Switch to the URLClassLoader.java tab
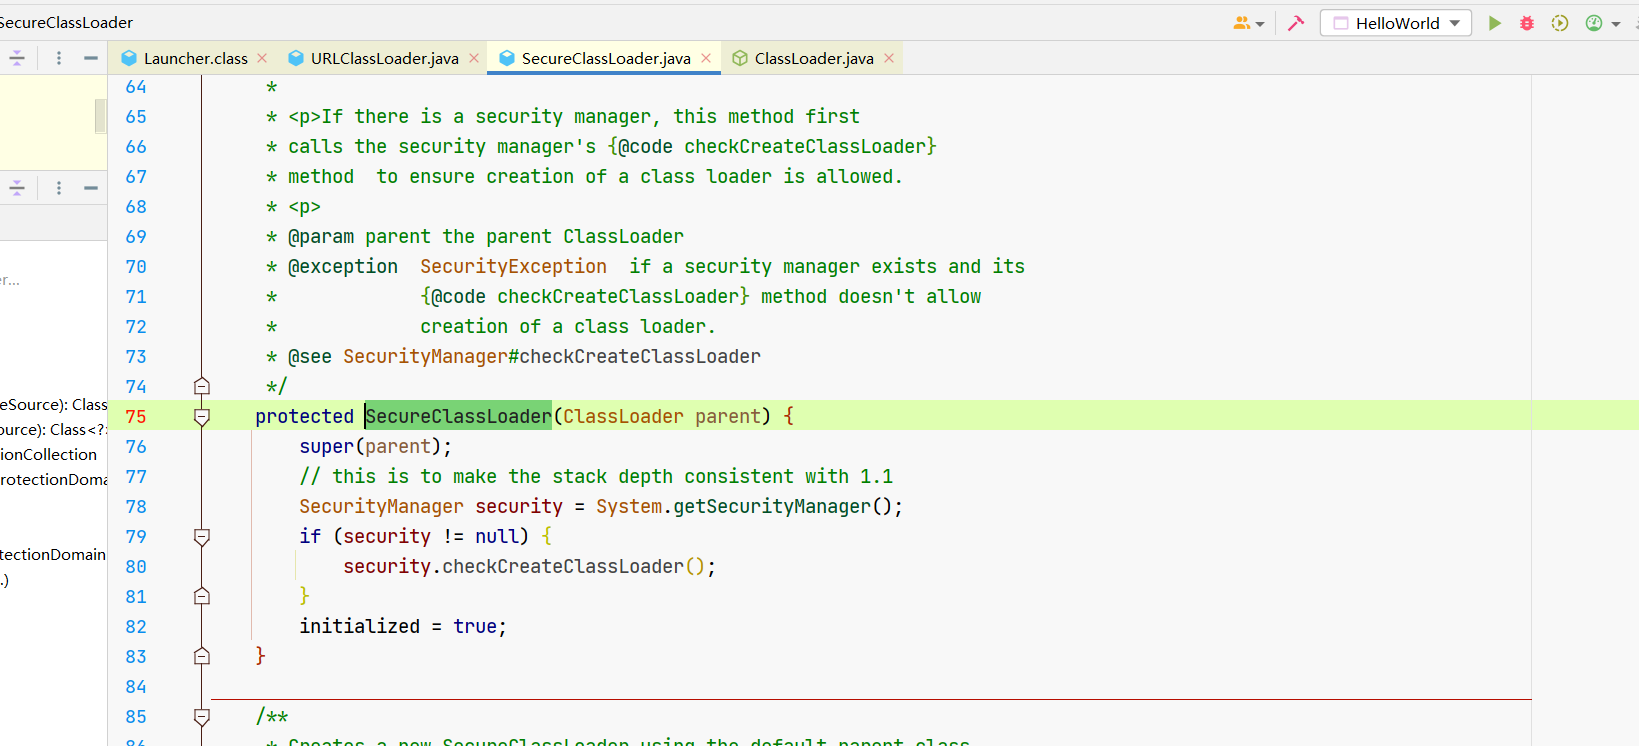 point(384,58)
